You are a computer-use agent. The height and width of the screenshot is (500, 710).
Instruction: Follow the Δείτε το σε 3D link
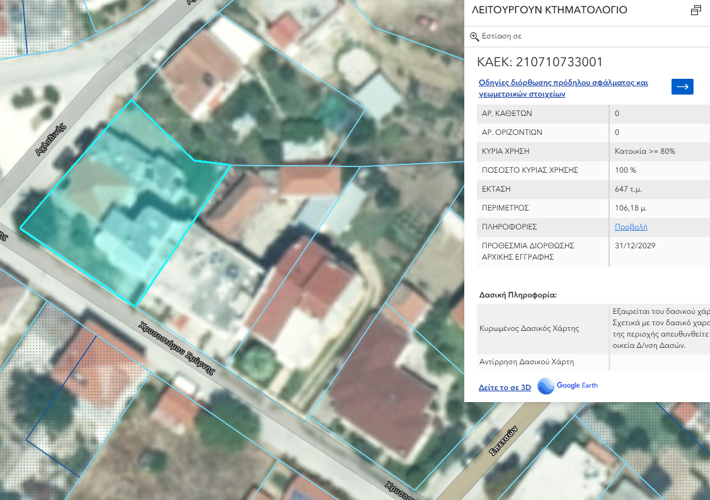tap(505, 387)
